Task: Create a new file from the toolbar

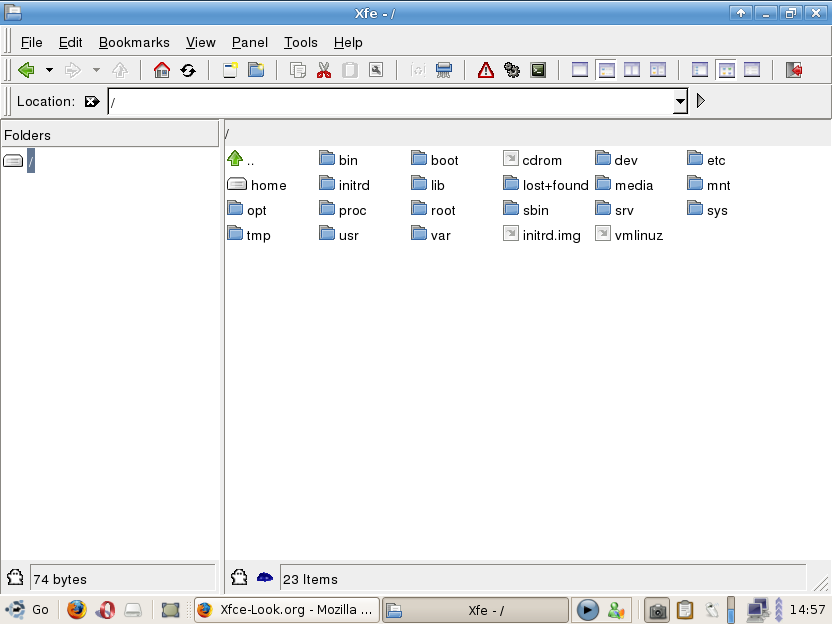Action: coord(230,70)
